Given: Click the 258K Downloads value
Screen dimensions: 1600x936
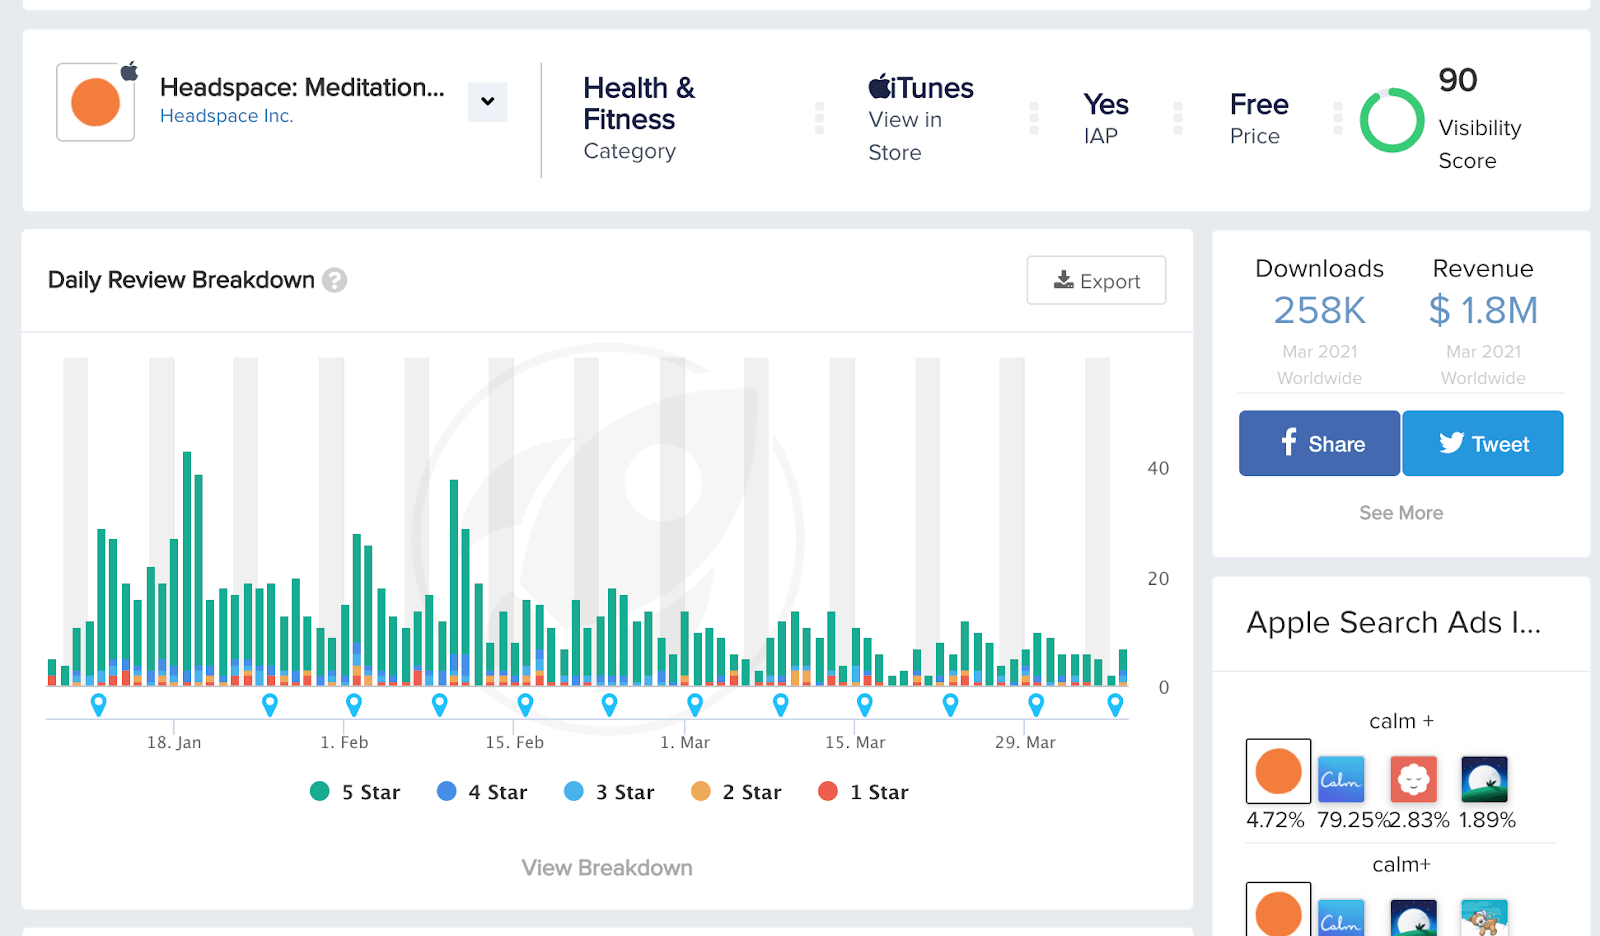Looking at the screenshot, I should [1319, 310].
